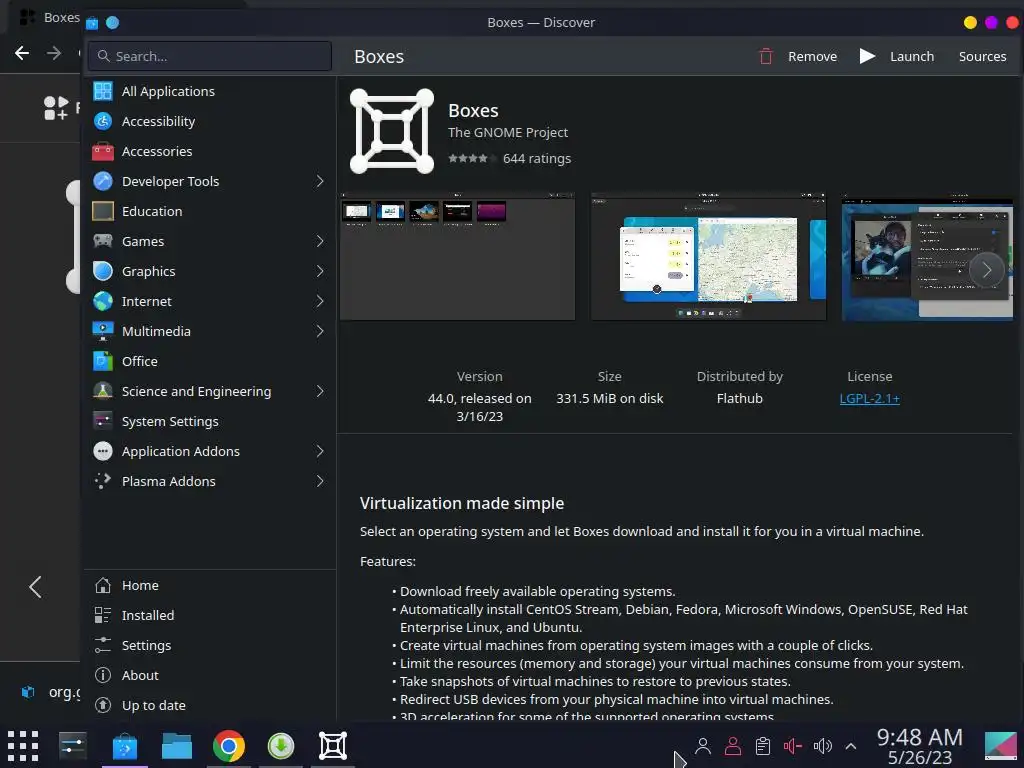Open Discover Settings page

[x=209, y=646]
